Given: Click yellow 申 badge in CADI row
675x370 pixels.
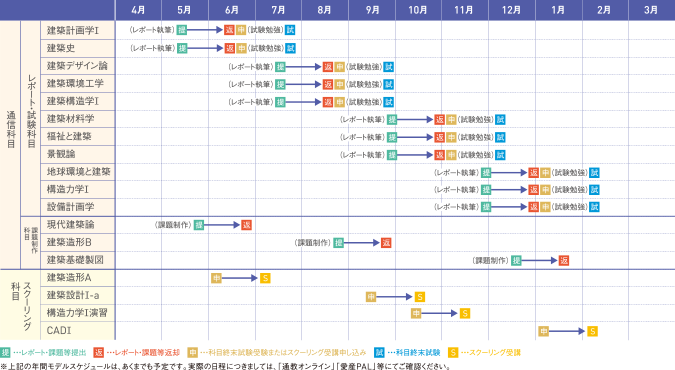Looking at the screenshot, I should (544, 331).
